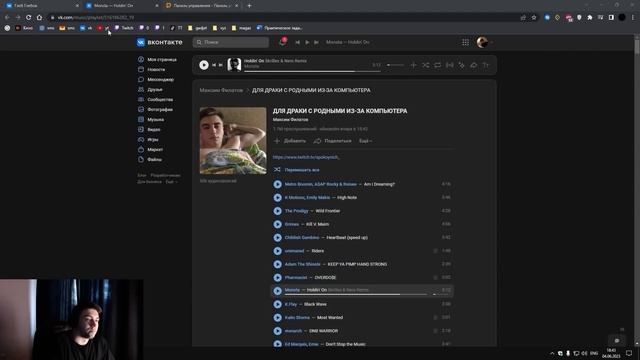Play the track High Note
The width and height of the screenshot is (640, 360).
point(278,198)
